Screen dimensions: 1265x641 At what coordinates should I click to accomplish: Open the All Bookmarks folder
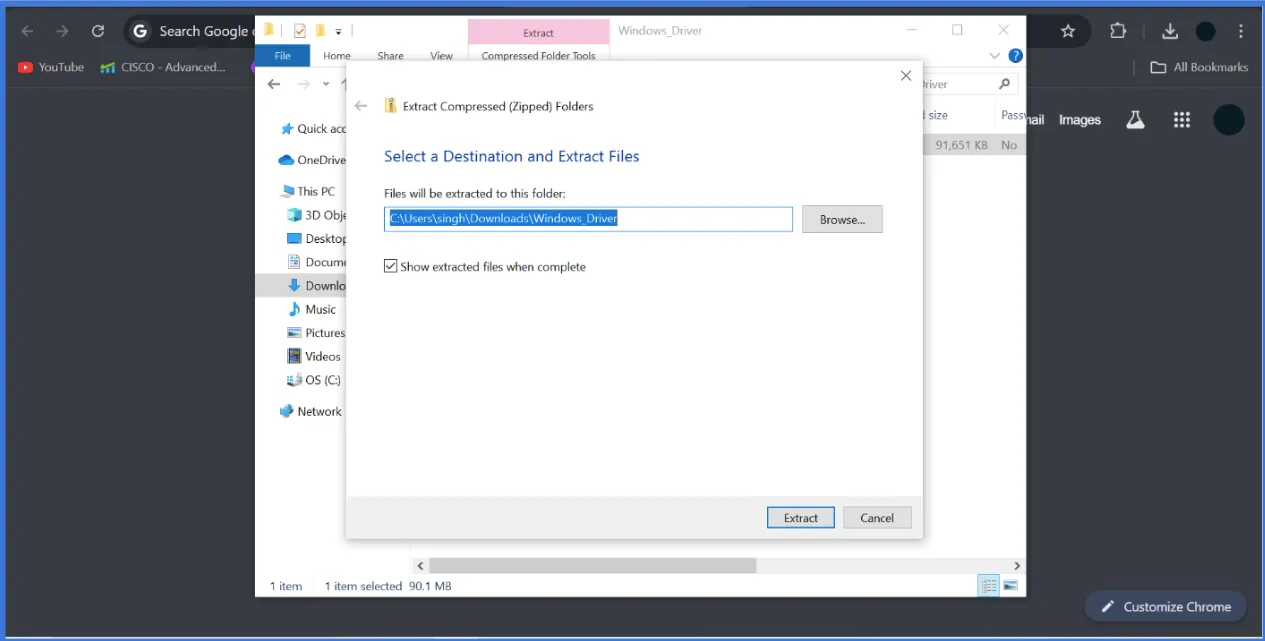pyautogui.click(x=1199, y=67)
